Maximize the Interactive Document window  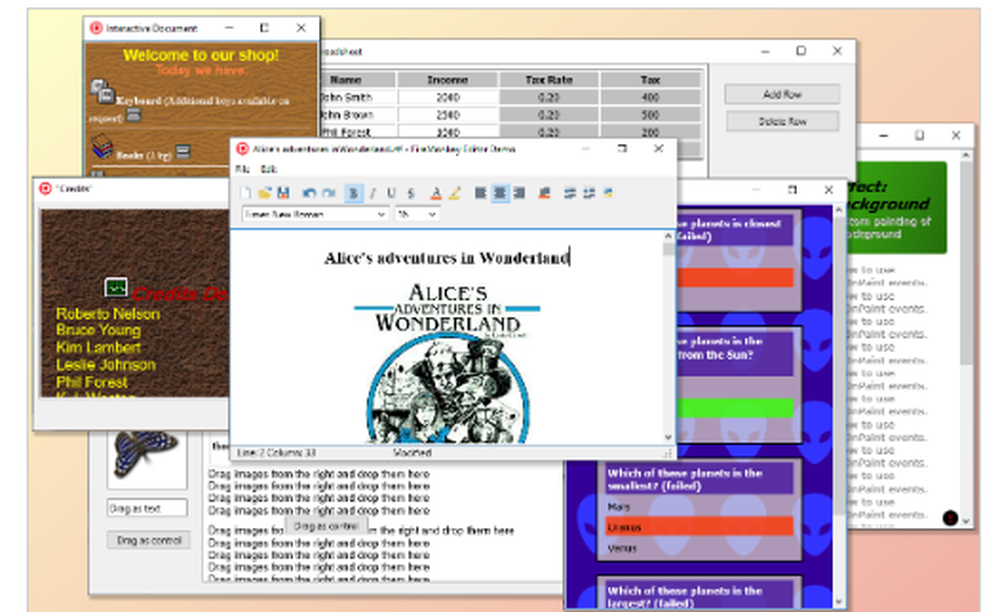click(264, 27)
